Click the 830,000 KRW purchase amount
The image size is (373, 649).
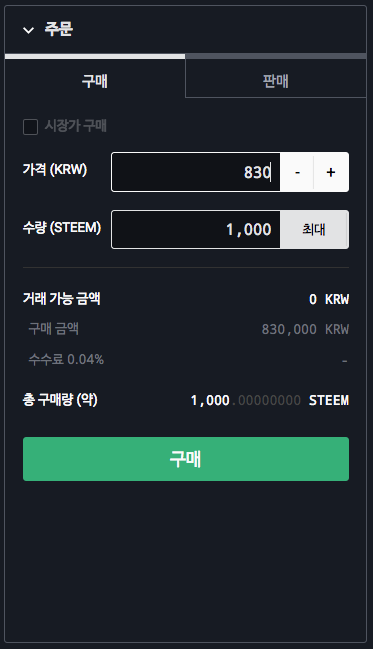305,329
